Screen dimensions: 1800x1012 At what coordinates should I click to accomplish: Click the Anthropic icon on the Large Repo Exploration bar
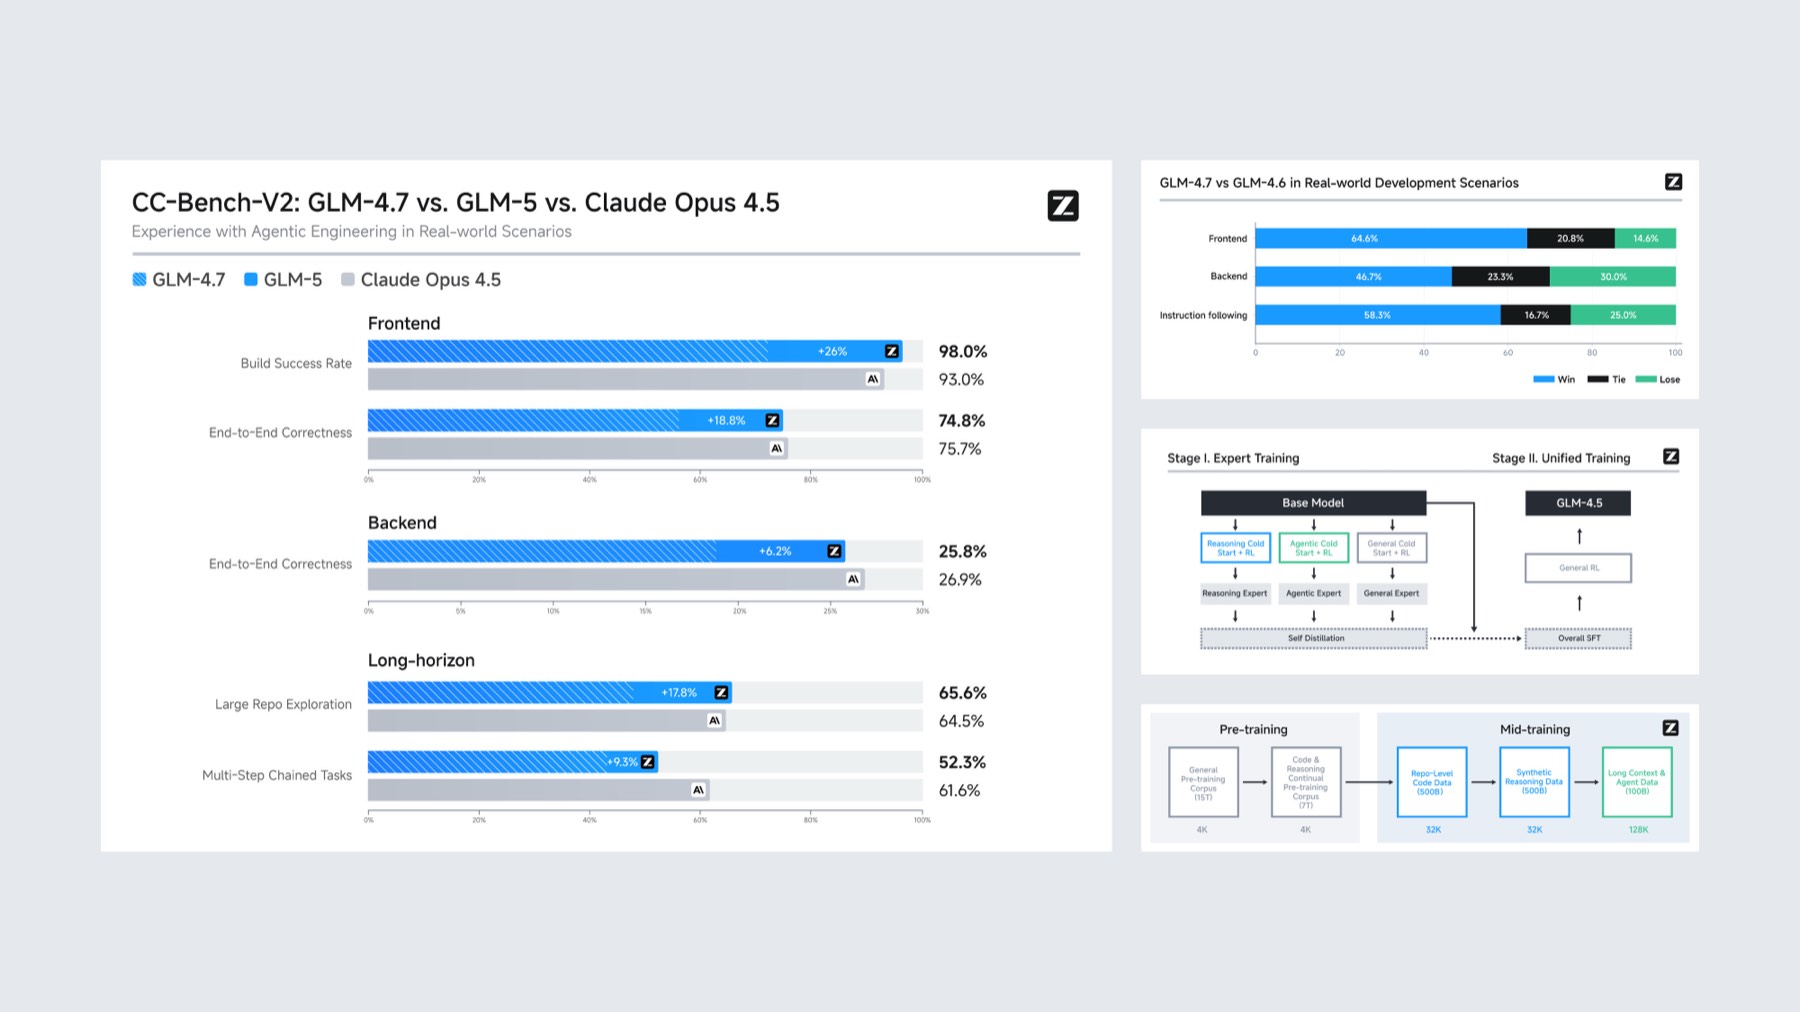pos(714,720)
